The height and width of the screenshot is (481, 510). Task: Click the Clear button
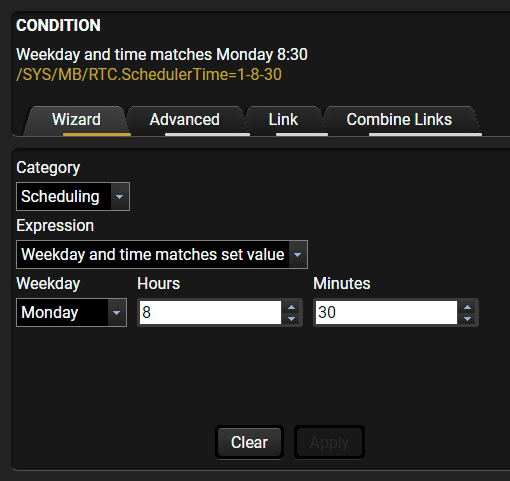249,442
